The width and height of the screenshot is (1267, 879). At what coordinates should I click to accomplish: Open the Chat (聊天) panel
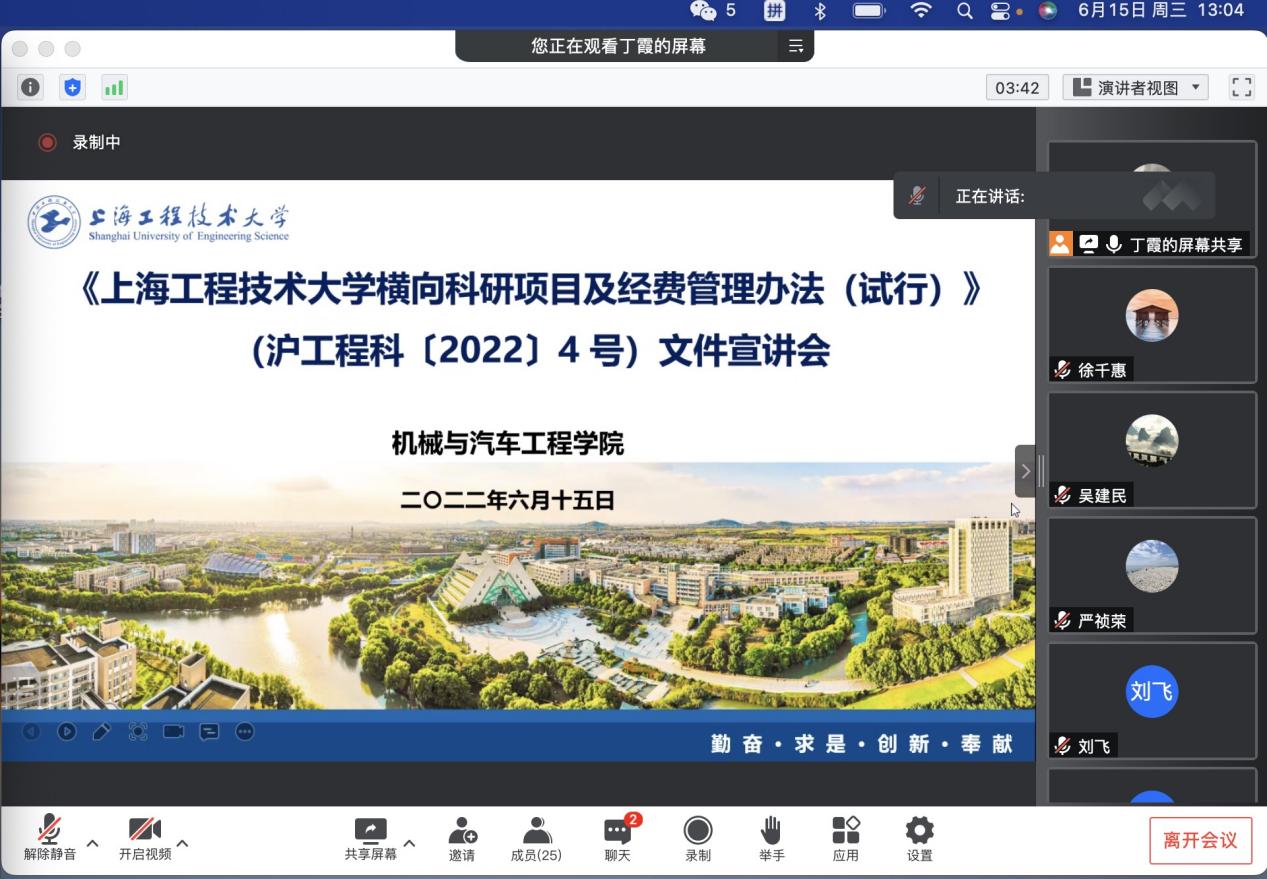(618, 838)
